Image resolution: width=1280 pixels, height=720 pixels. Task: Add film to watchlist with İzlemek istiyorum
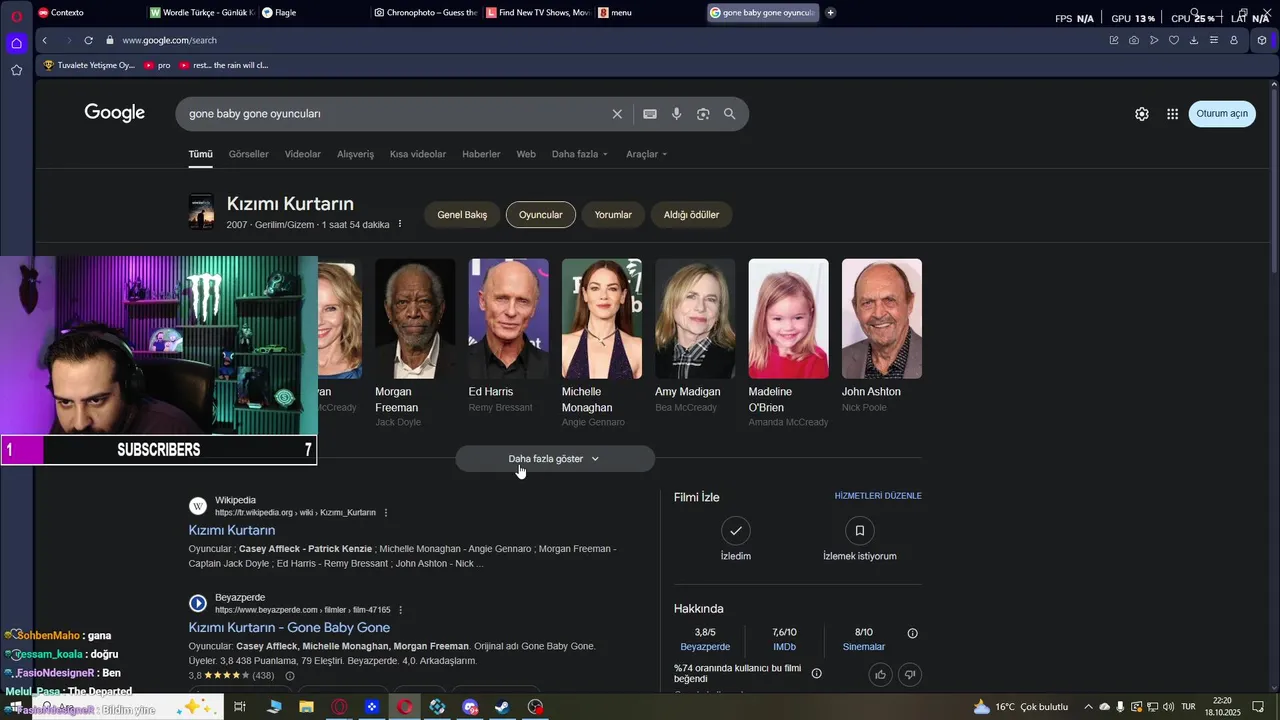click(x=859, y=531)
